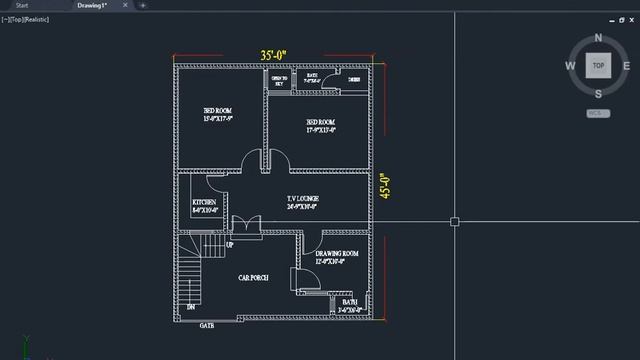Viewport: 640px width, 360px height.
Task: Select the 35'-0" width dimension text
Action: point(273,55)
